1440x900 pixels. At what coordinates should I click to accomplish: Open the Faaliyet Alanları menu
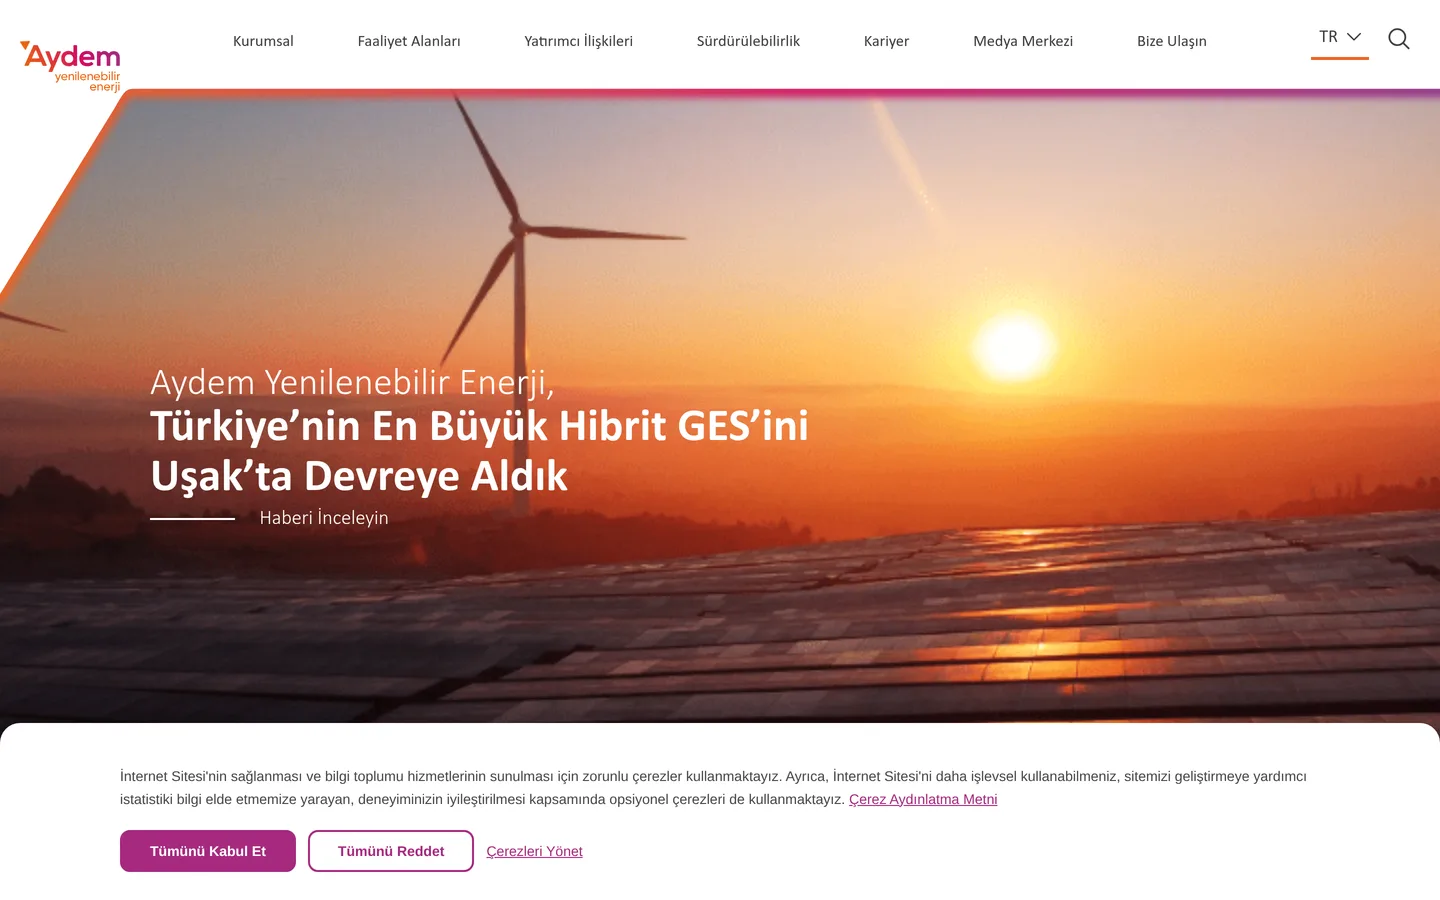point(409,41)
